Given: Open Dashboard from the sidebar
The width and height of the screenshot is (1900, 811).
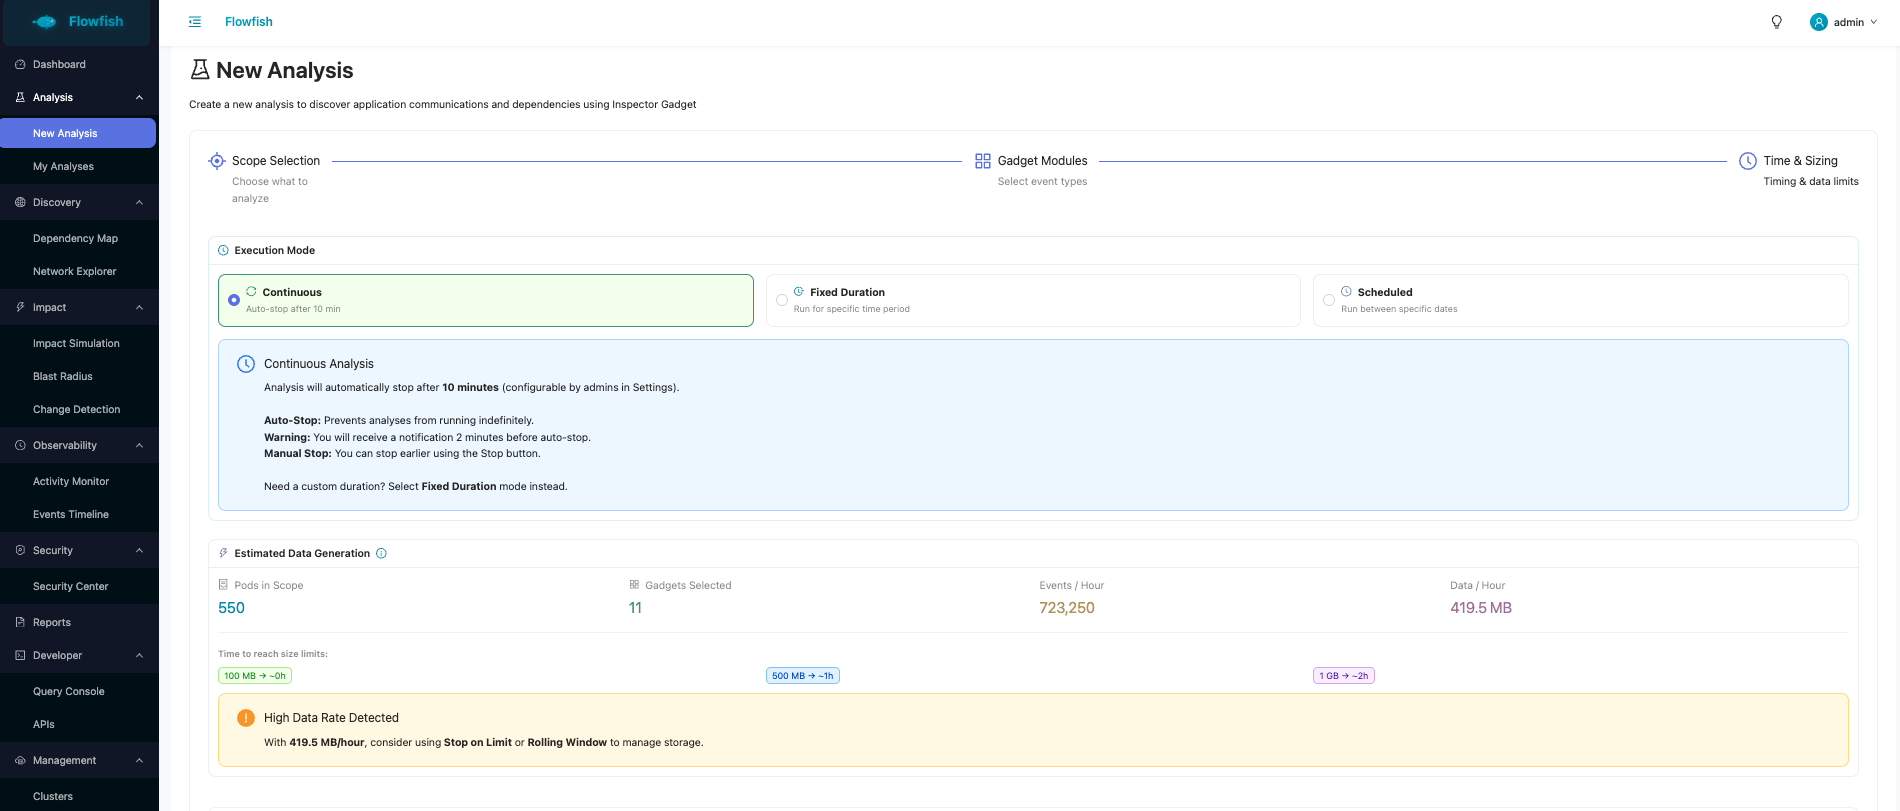Looking at the screenshot, I should pyautogui.click(x=59, y=65).
